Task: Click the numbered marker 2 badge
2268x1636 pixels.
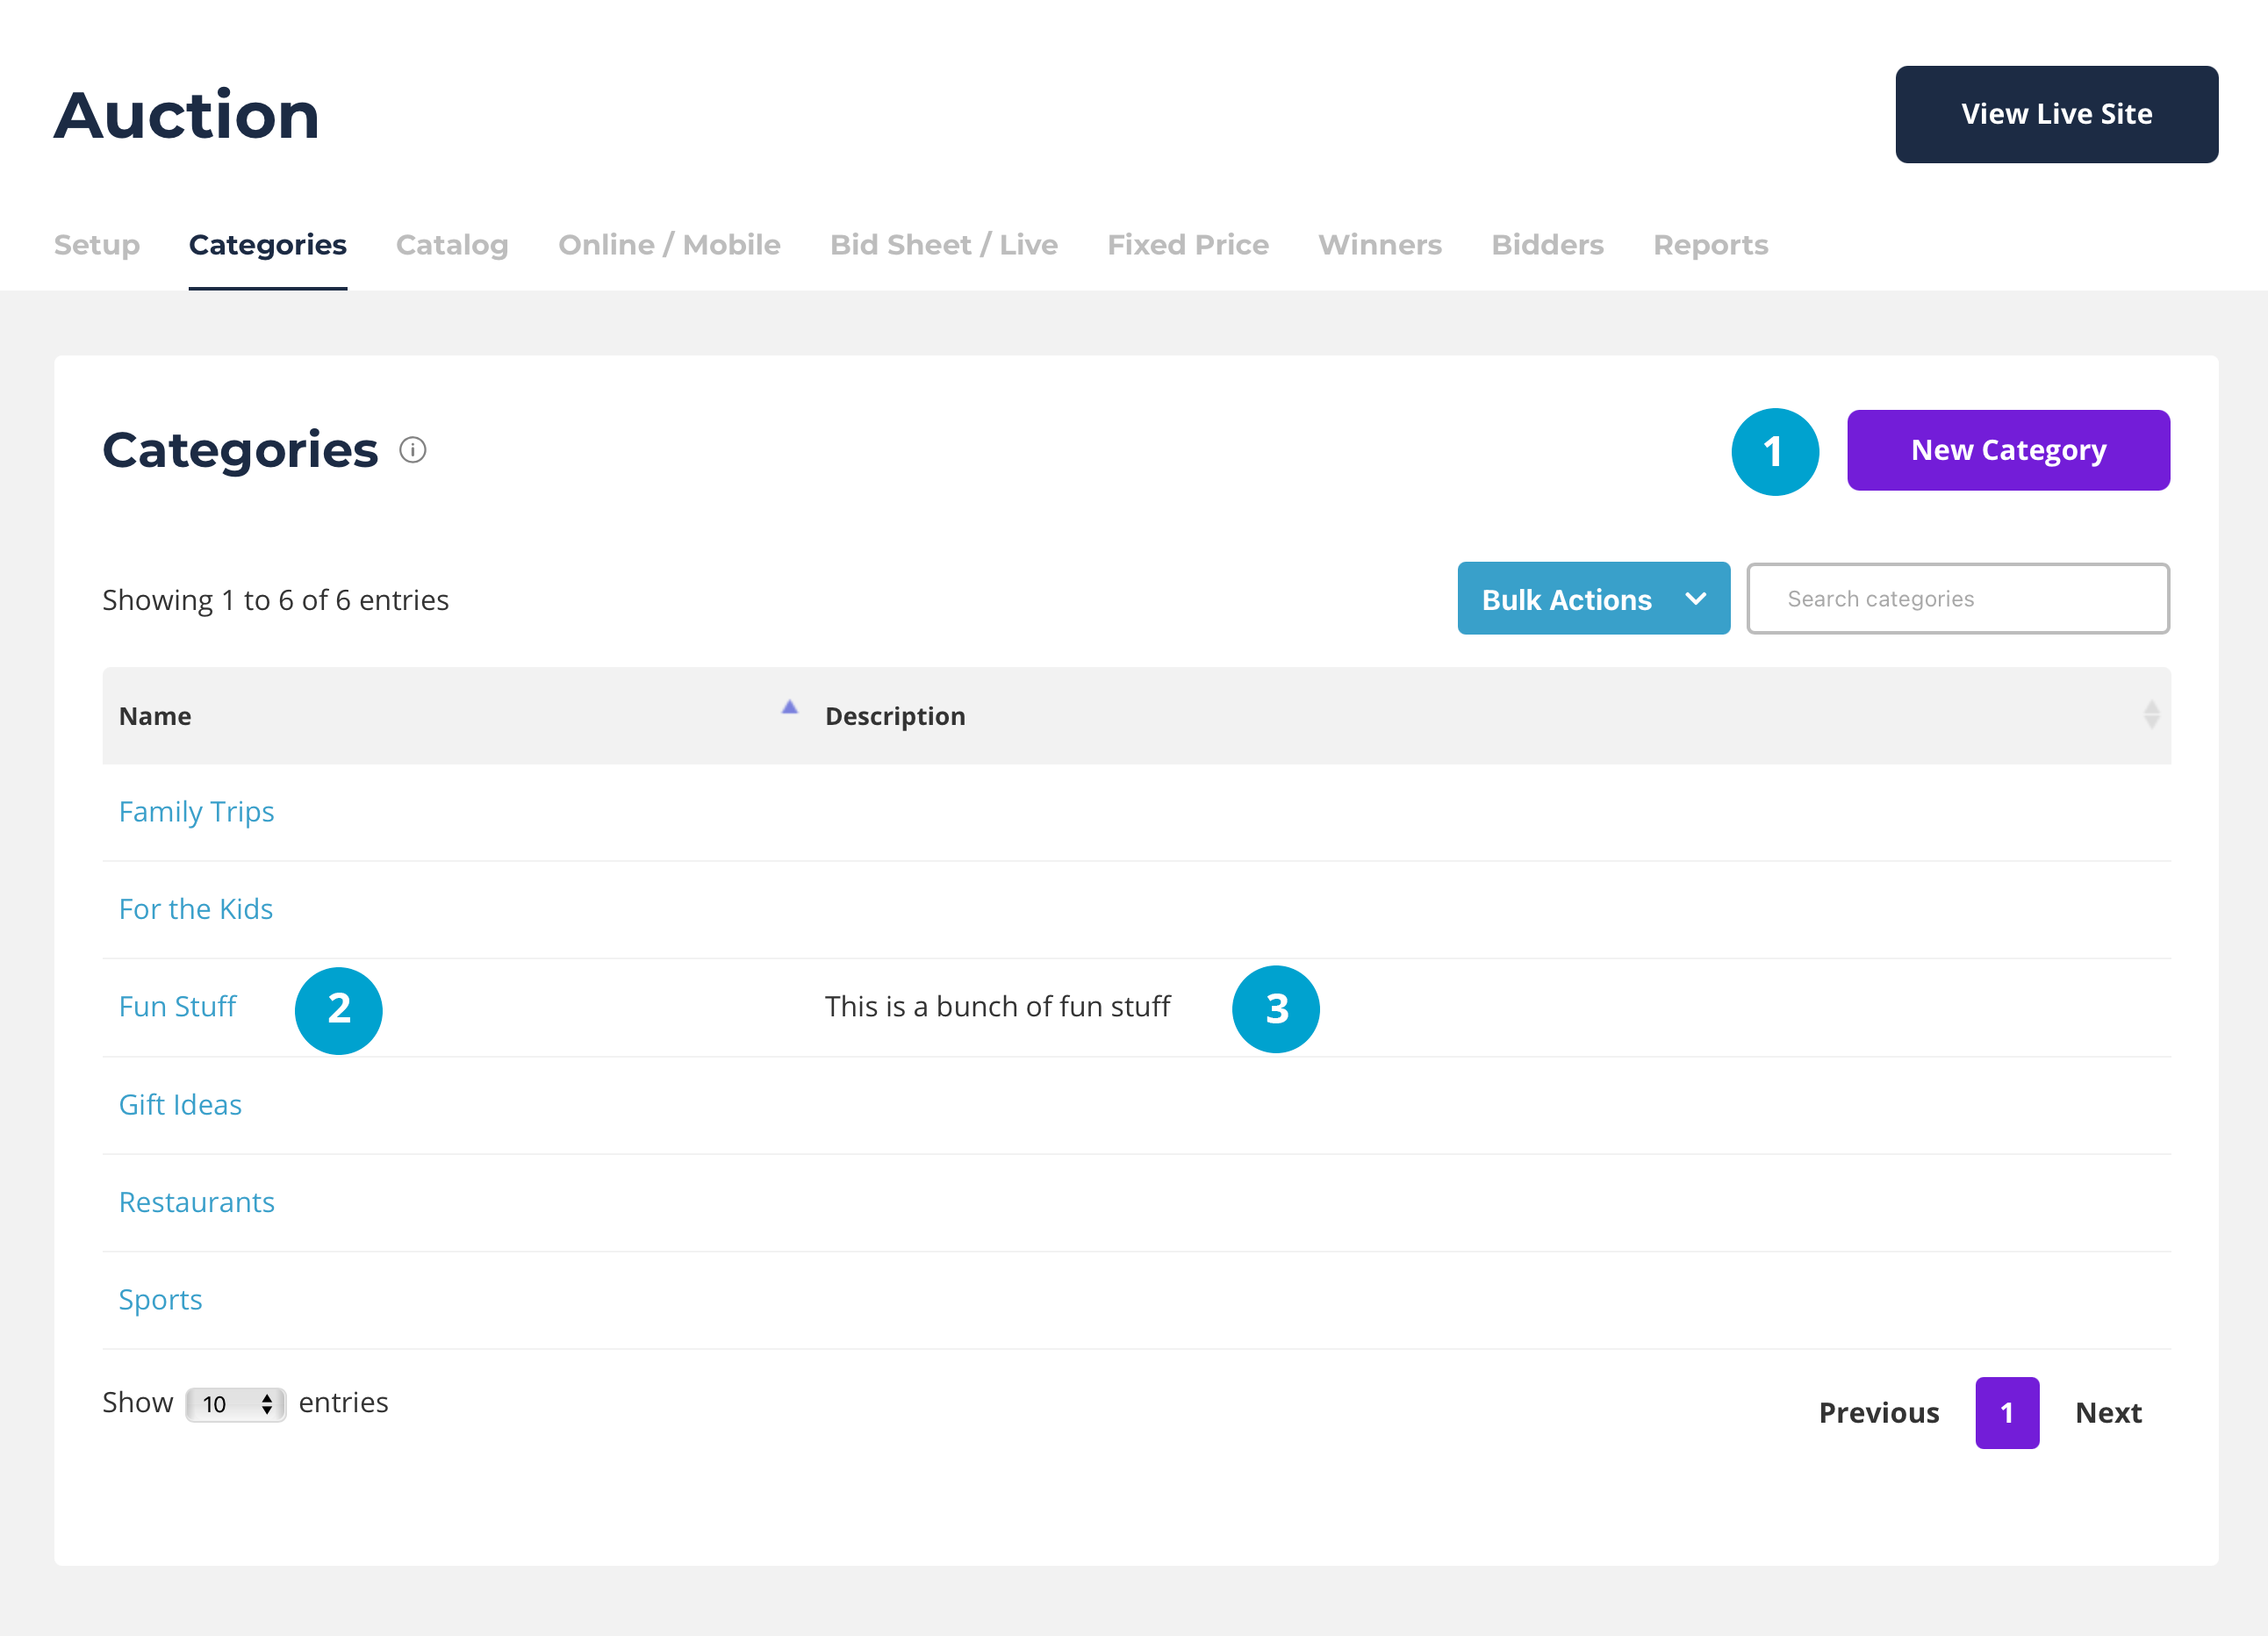Action: coord(339,1010)
